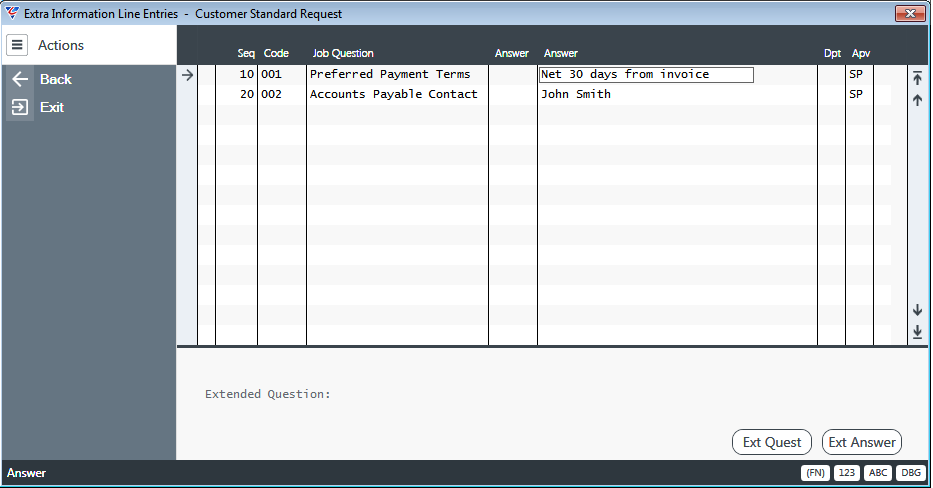This screenshot has height=488, width=933.
Task: Click code 002 cell
Action: click(x=271, y=94)
